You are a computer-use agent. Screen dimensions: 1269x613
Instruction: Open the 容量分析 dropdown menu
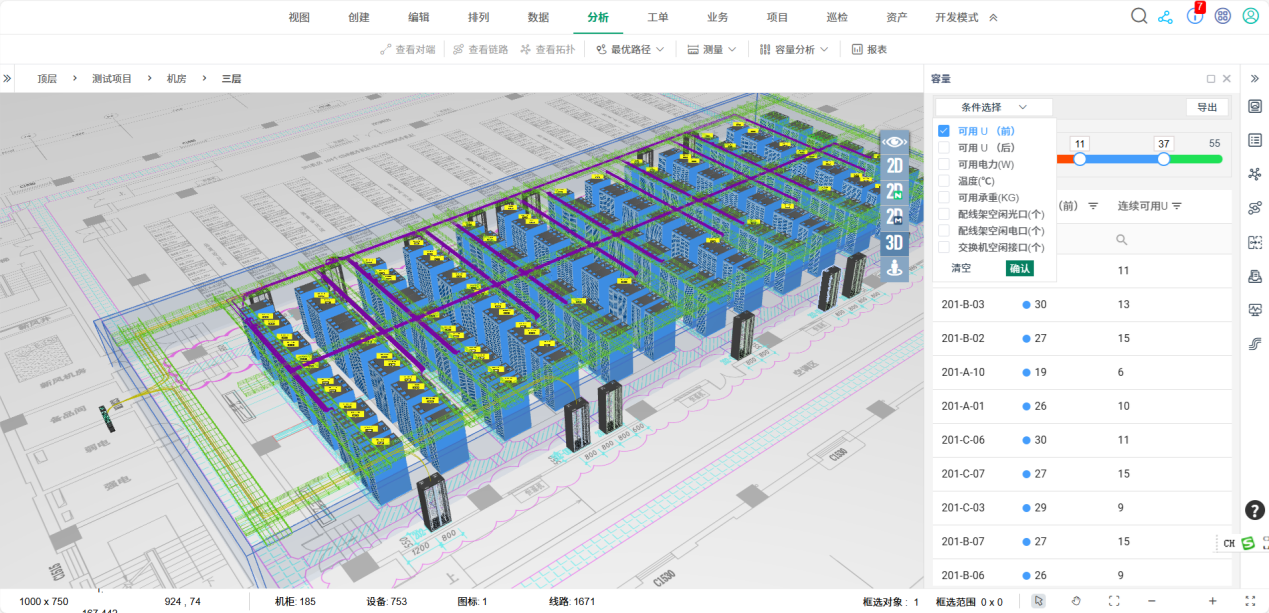(794, 49)
